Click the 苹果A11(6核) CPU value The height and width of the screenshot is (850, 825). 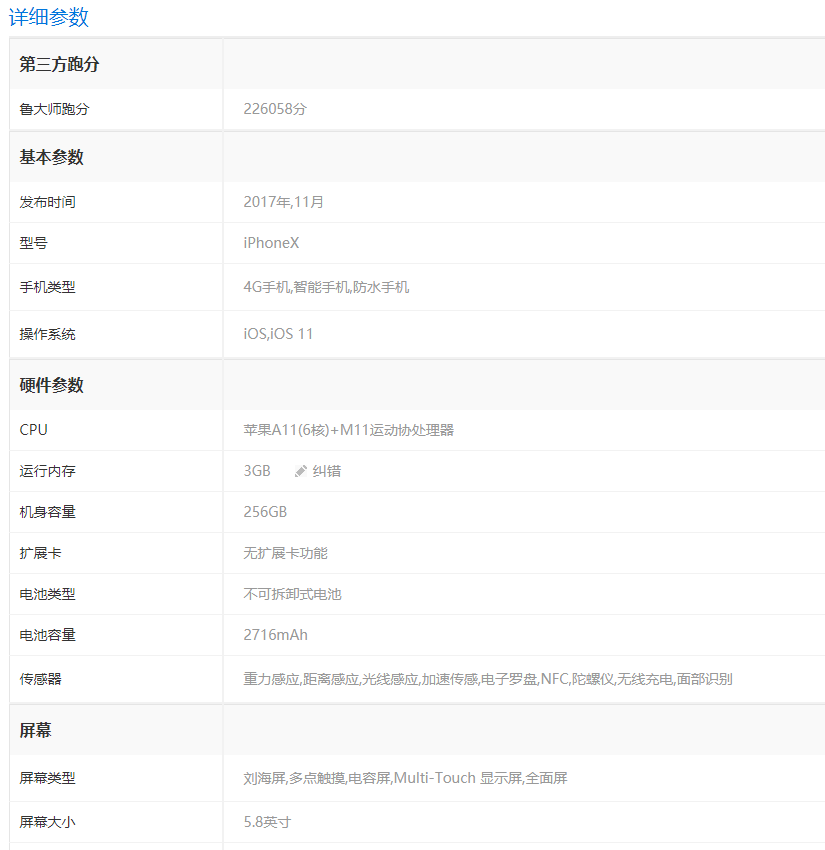pyautogui.click(x=286, y=430)
